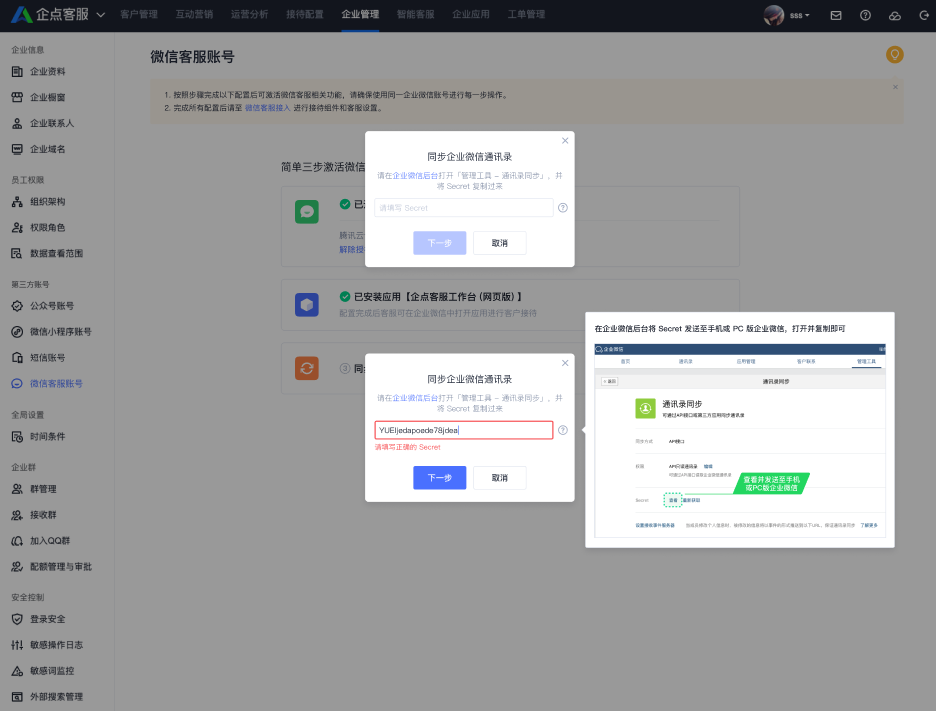Click the help question mark in header
This screenshot has height=711, width=936.
click(865, 16)
